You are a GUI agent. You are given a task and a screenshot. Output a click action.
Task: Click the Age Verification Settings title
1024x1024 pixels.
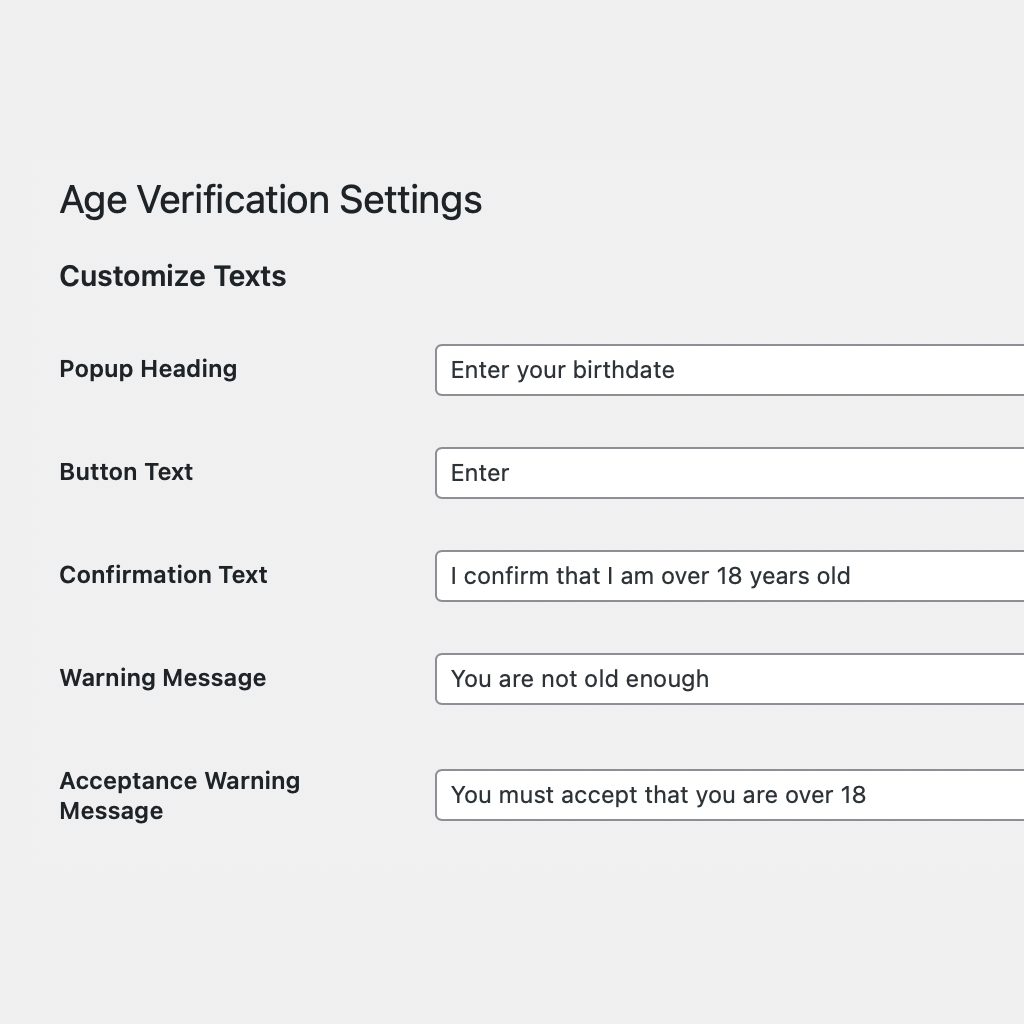click(271, 200)
